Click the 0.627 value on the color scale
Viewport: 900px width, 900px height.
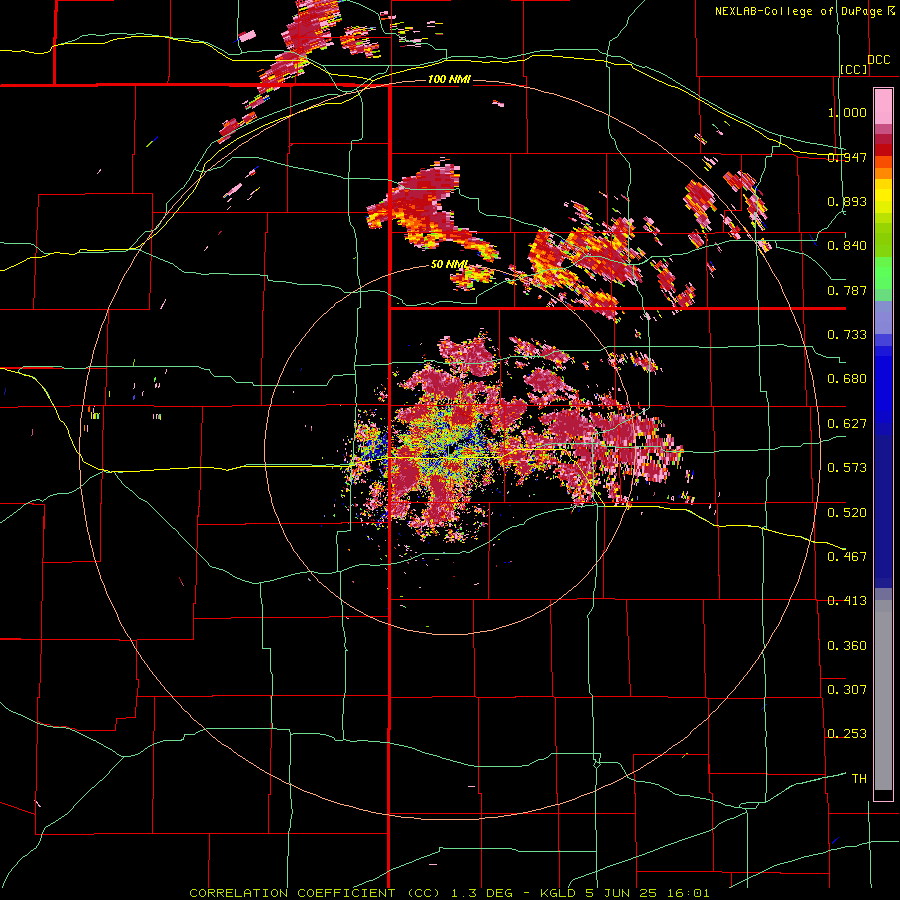847,423
